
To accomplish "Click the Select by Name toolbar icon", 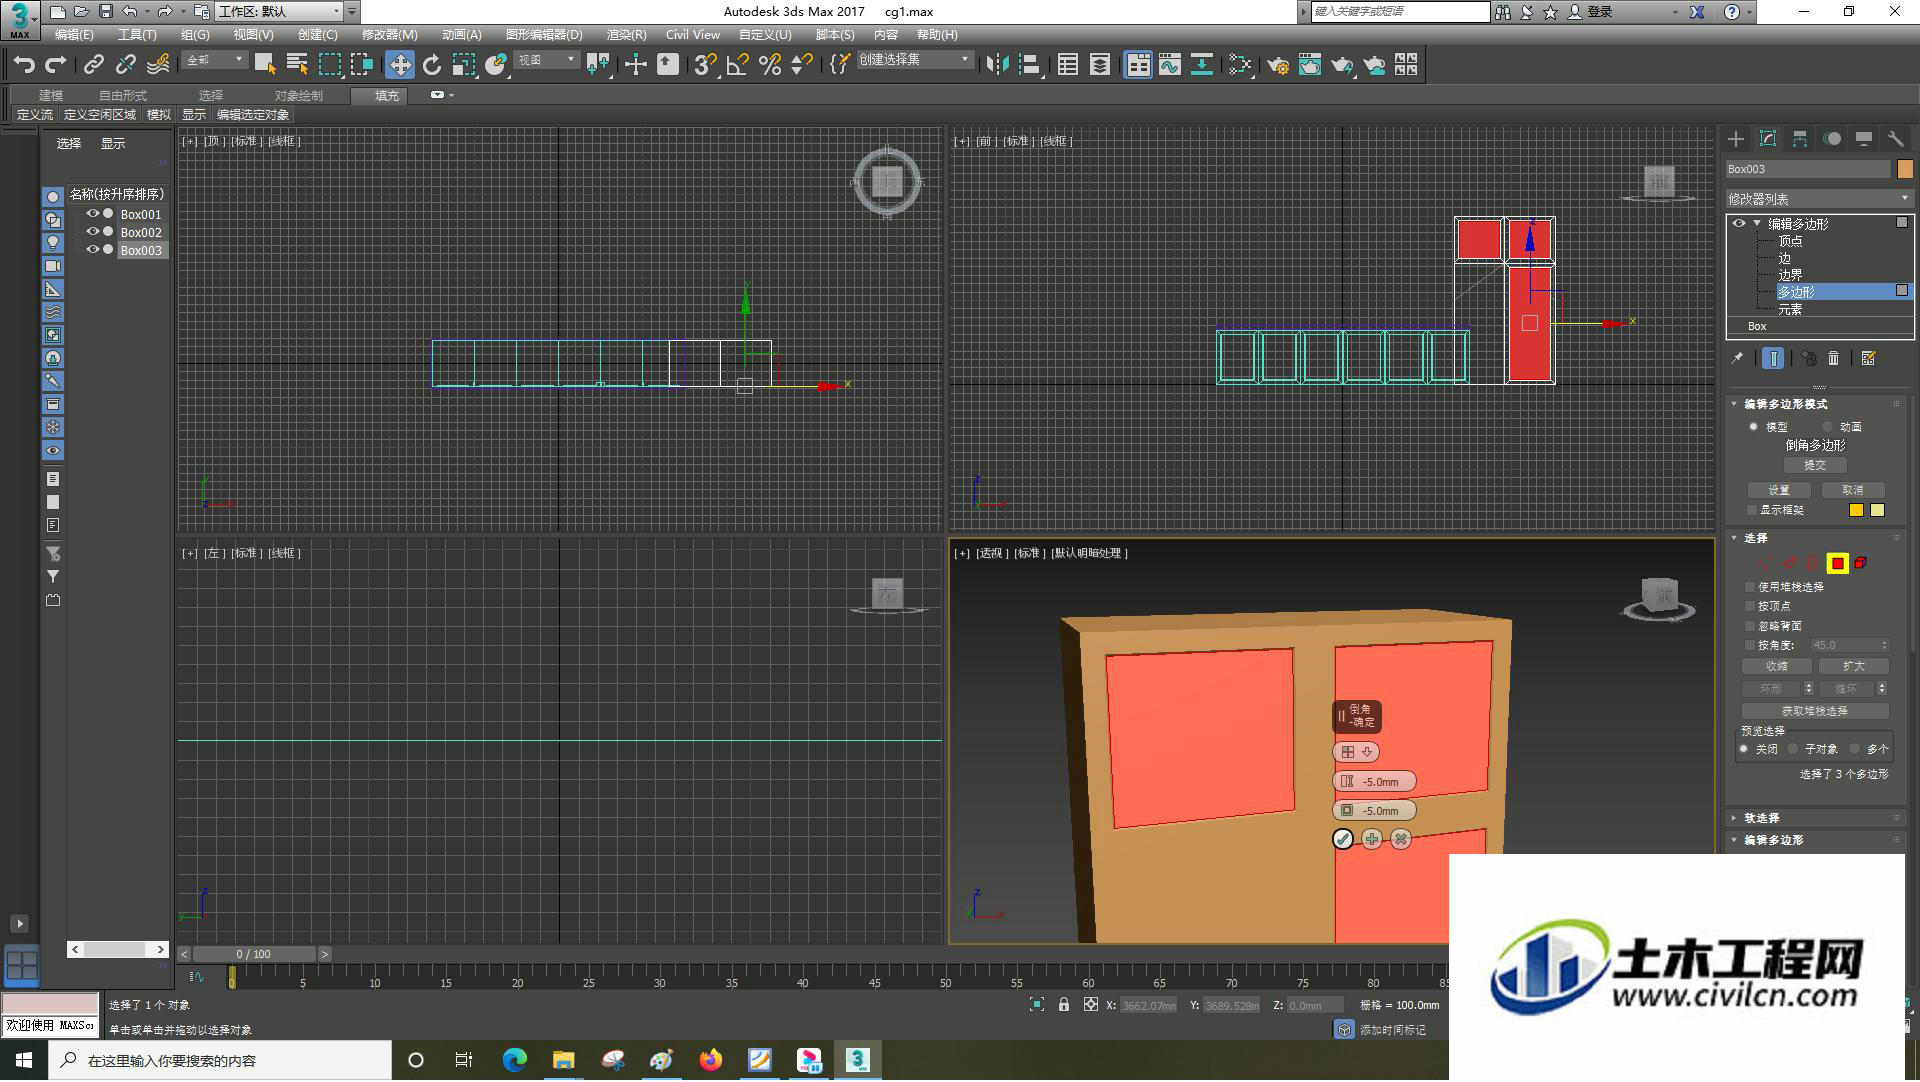I will 297,65.
